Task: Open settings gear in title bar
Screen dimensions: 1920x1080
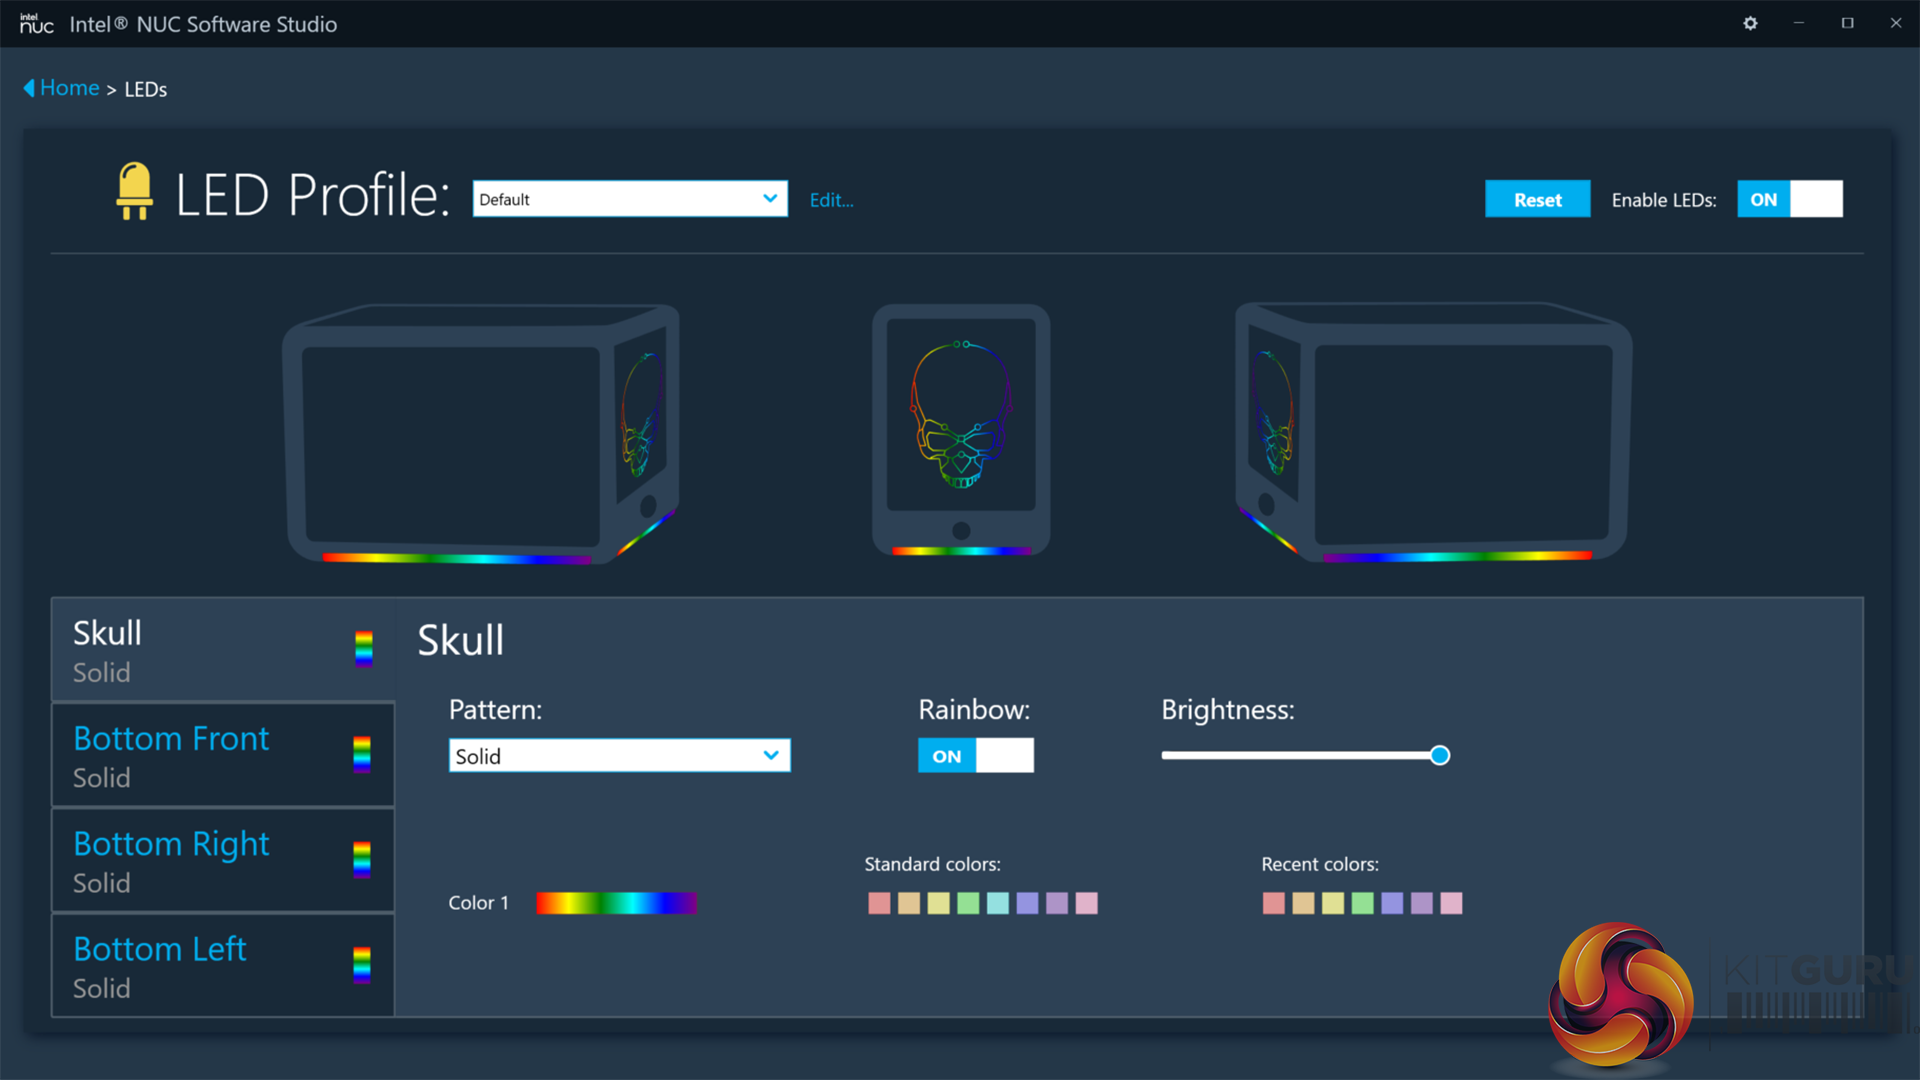Action: (x=1750, y=23)
